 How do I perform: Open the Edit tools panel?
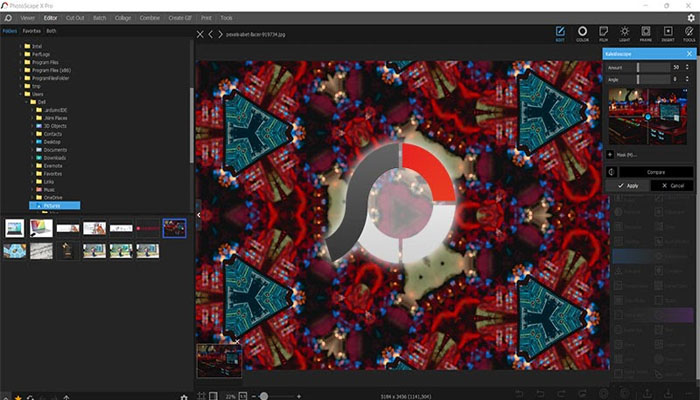pyautogui.click(x=560, y=33)
